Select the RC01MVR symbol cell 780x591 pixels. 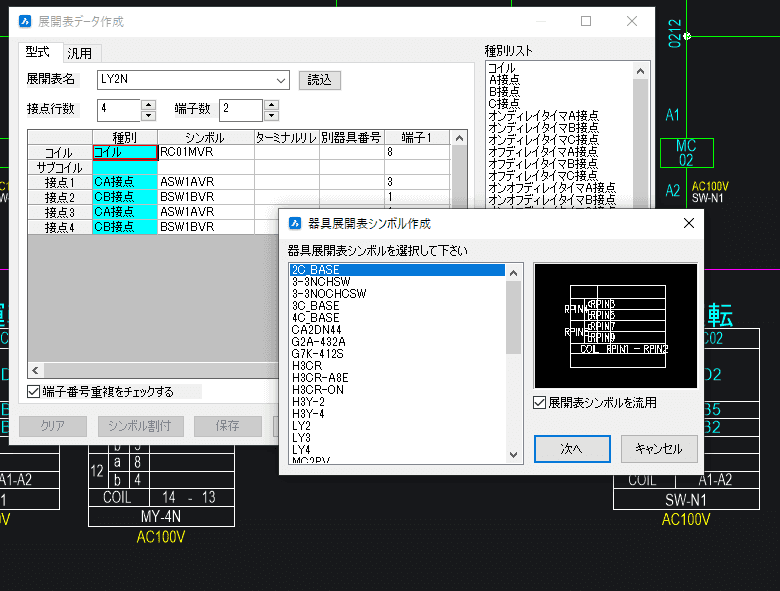click(x=206, y=152)
